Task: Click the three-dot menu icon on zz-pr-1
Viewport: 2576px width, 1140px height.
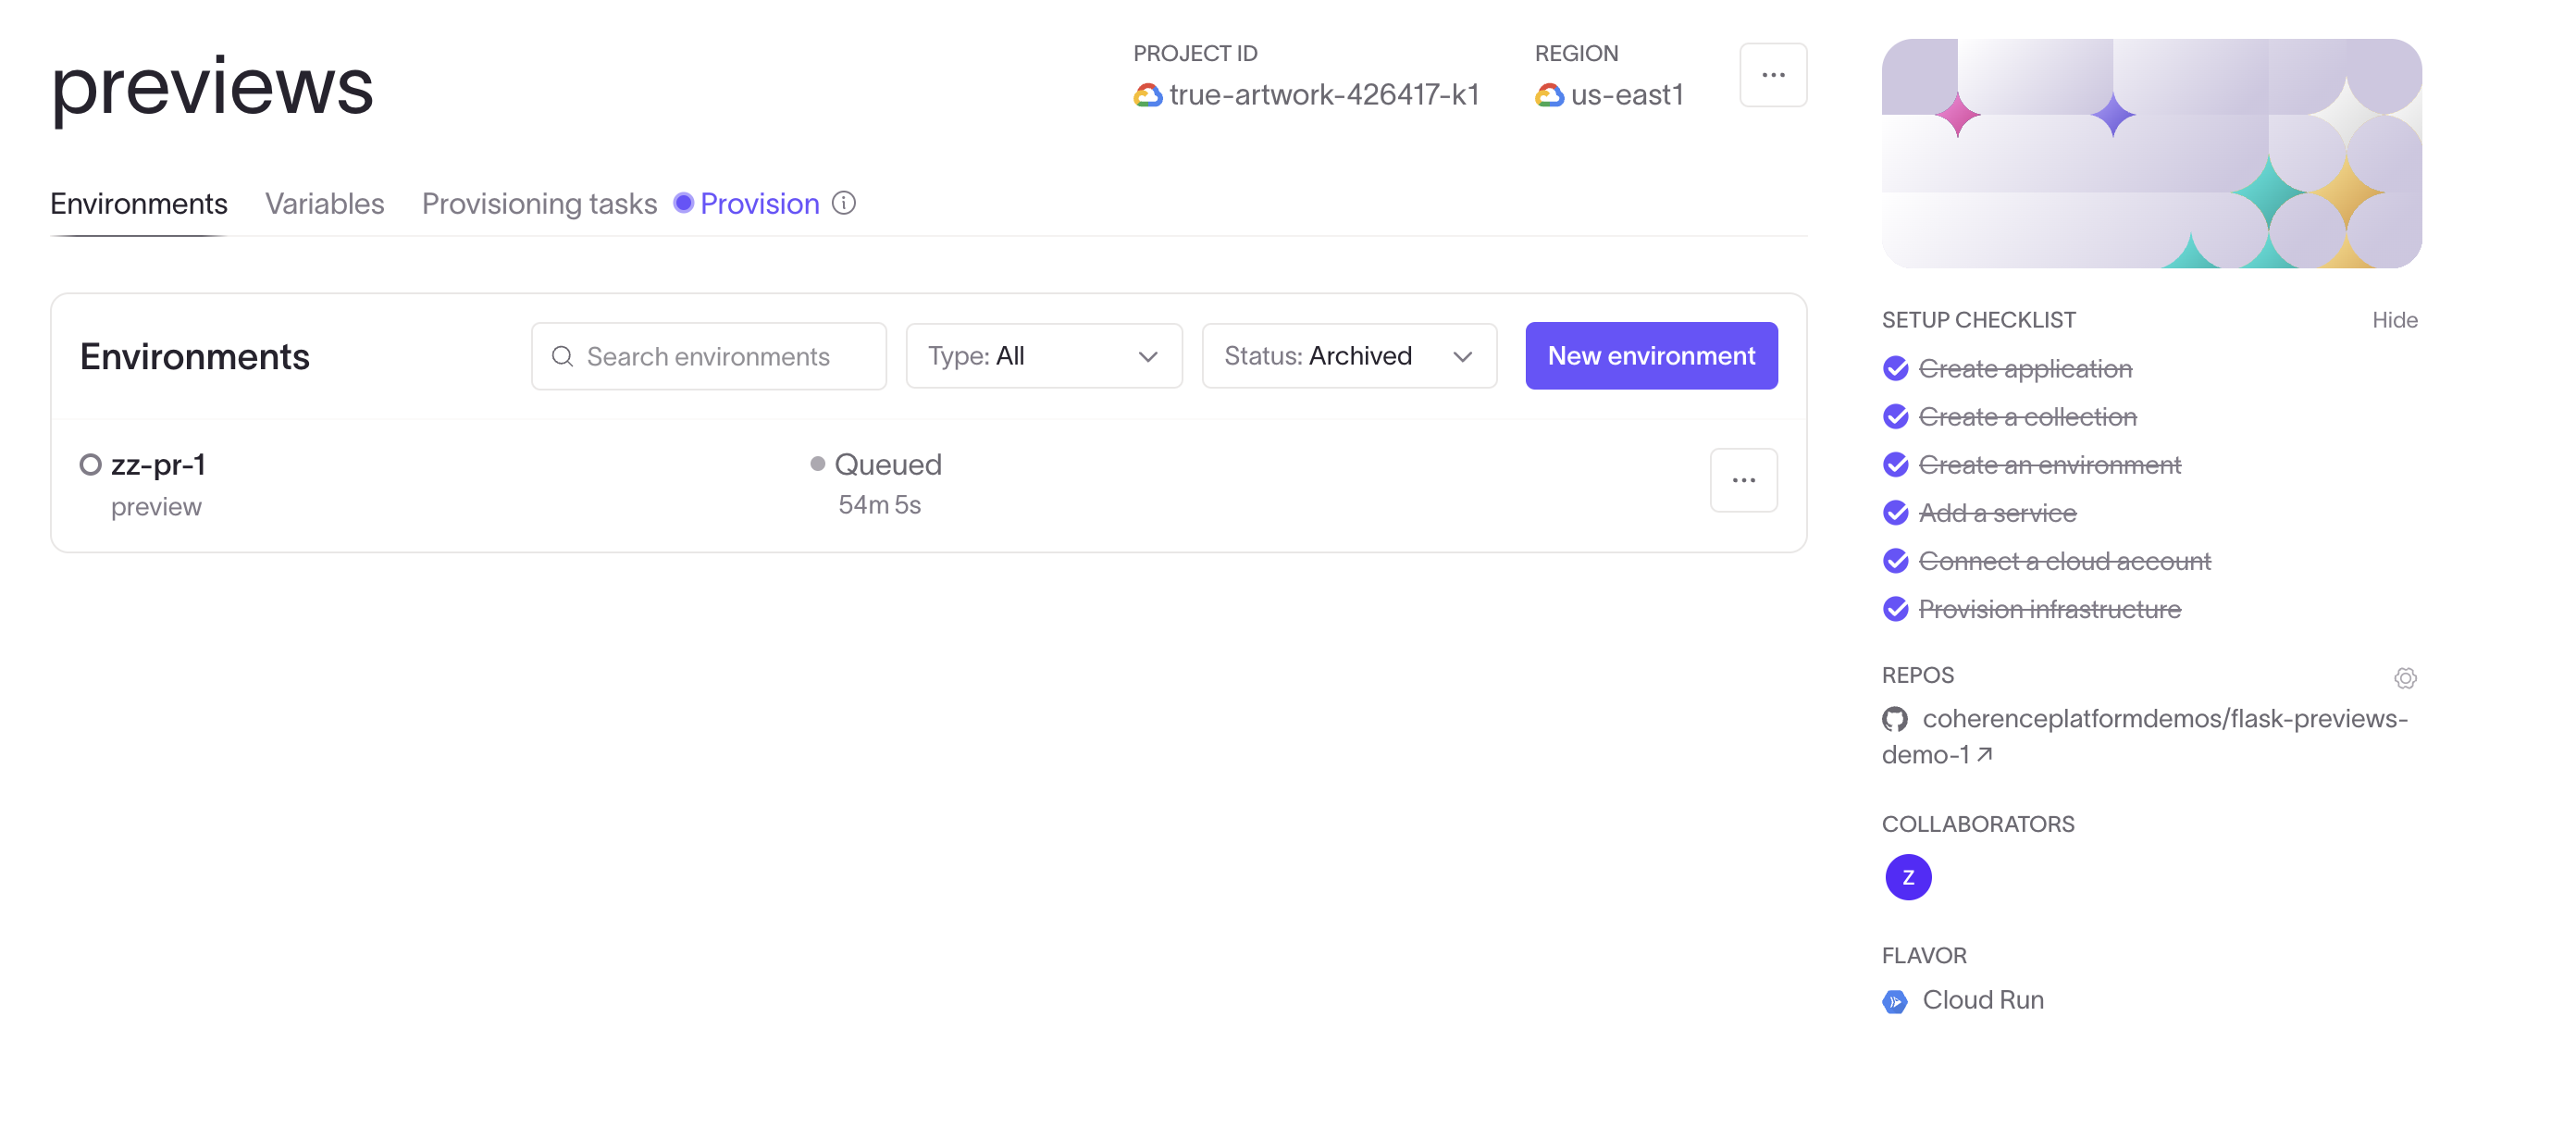Action: (1745, 479)
